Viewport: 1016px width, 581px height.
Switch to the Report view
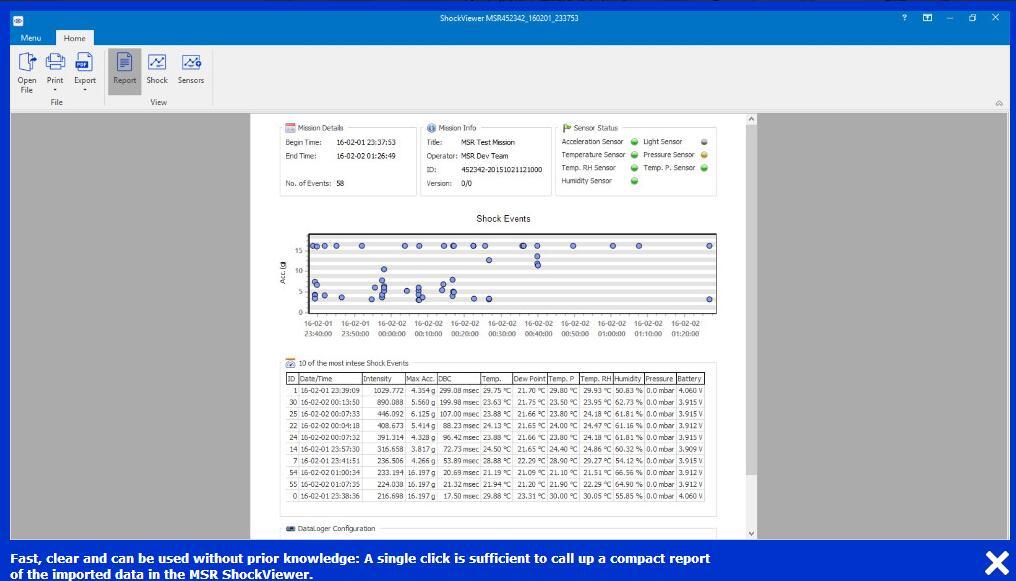tap(124, 71)
